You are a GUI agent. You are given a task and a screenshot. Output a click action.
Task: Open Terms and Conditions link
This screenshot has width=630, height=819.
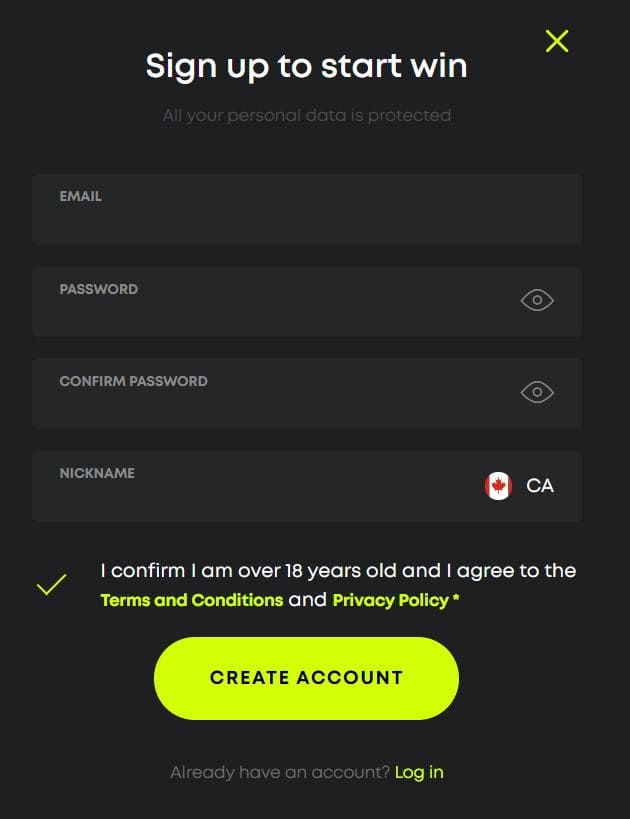pyautogui.click(x=192, y=600)
